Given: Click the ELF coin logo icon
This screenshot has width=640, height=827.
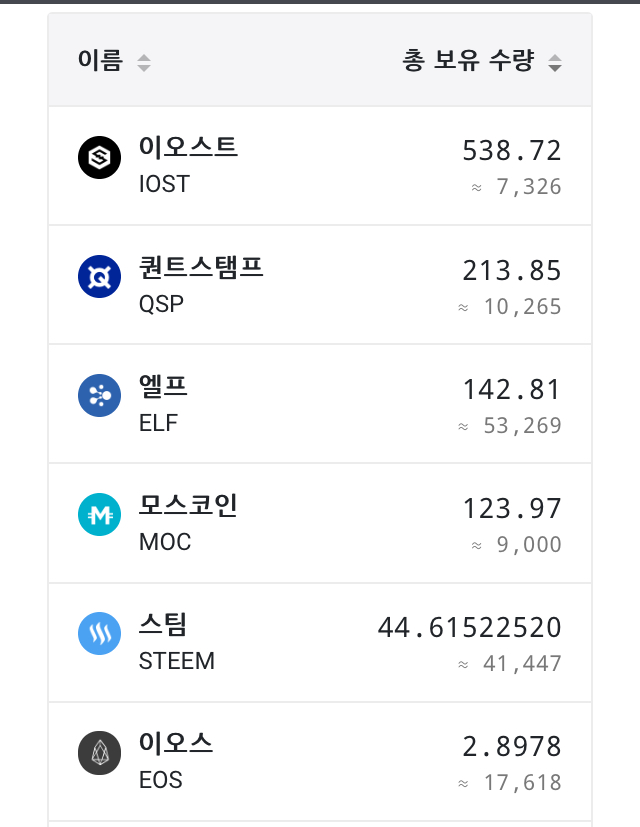Looking at the screenshot, I should pyautogui.click(x=99, y=395).
